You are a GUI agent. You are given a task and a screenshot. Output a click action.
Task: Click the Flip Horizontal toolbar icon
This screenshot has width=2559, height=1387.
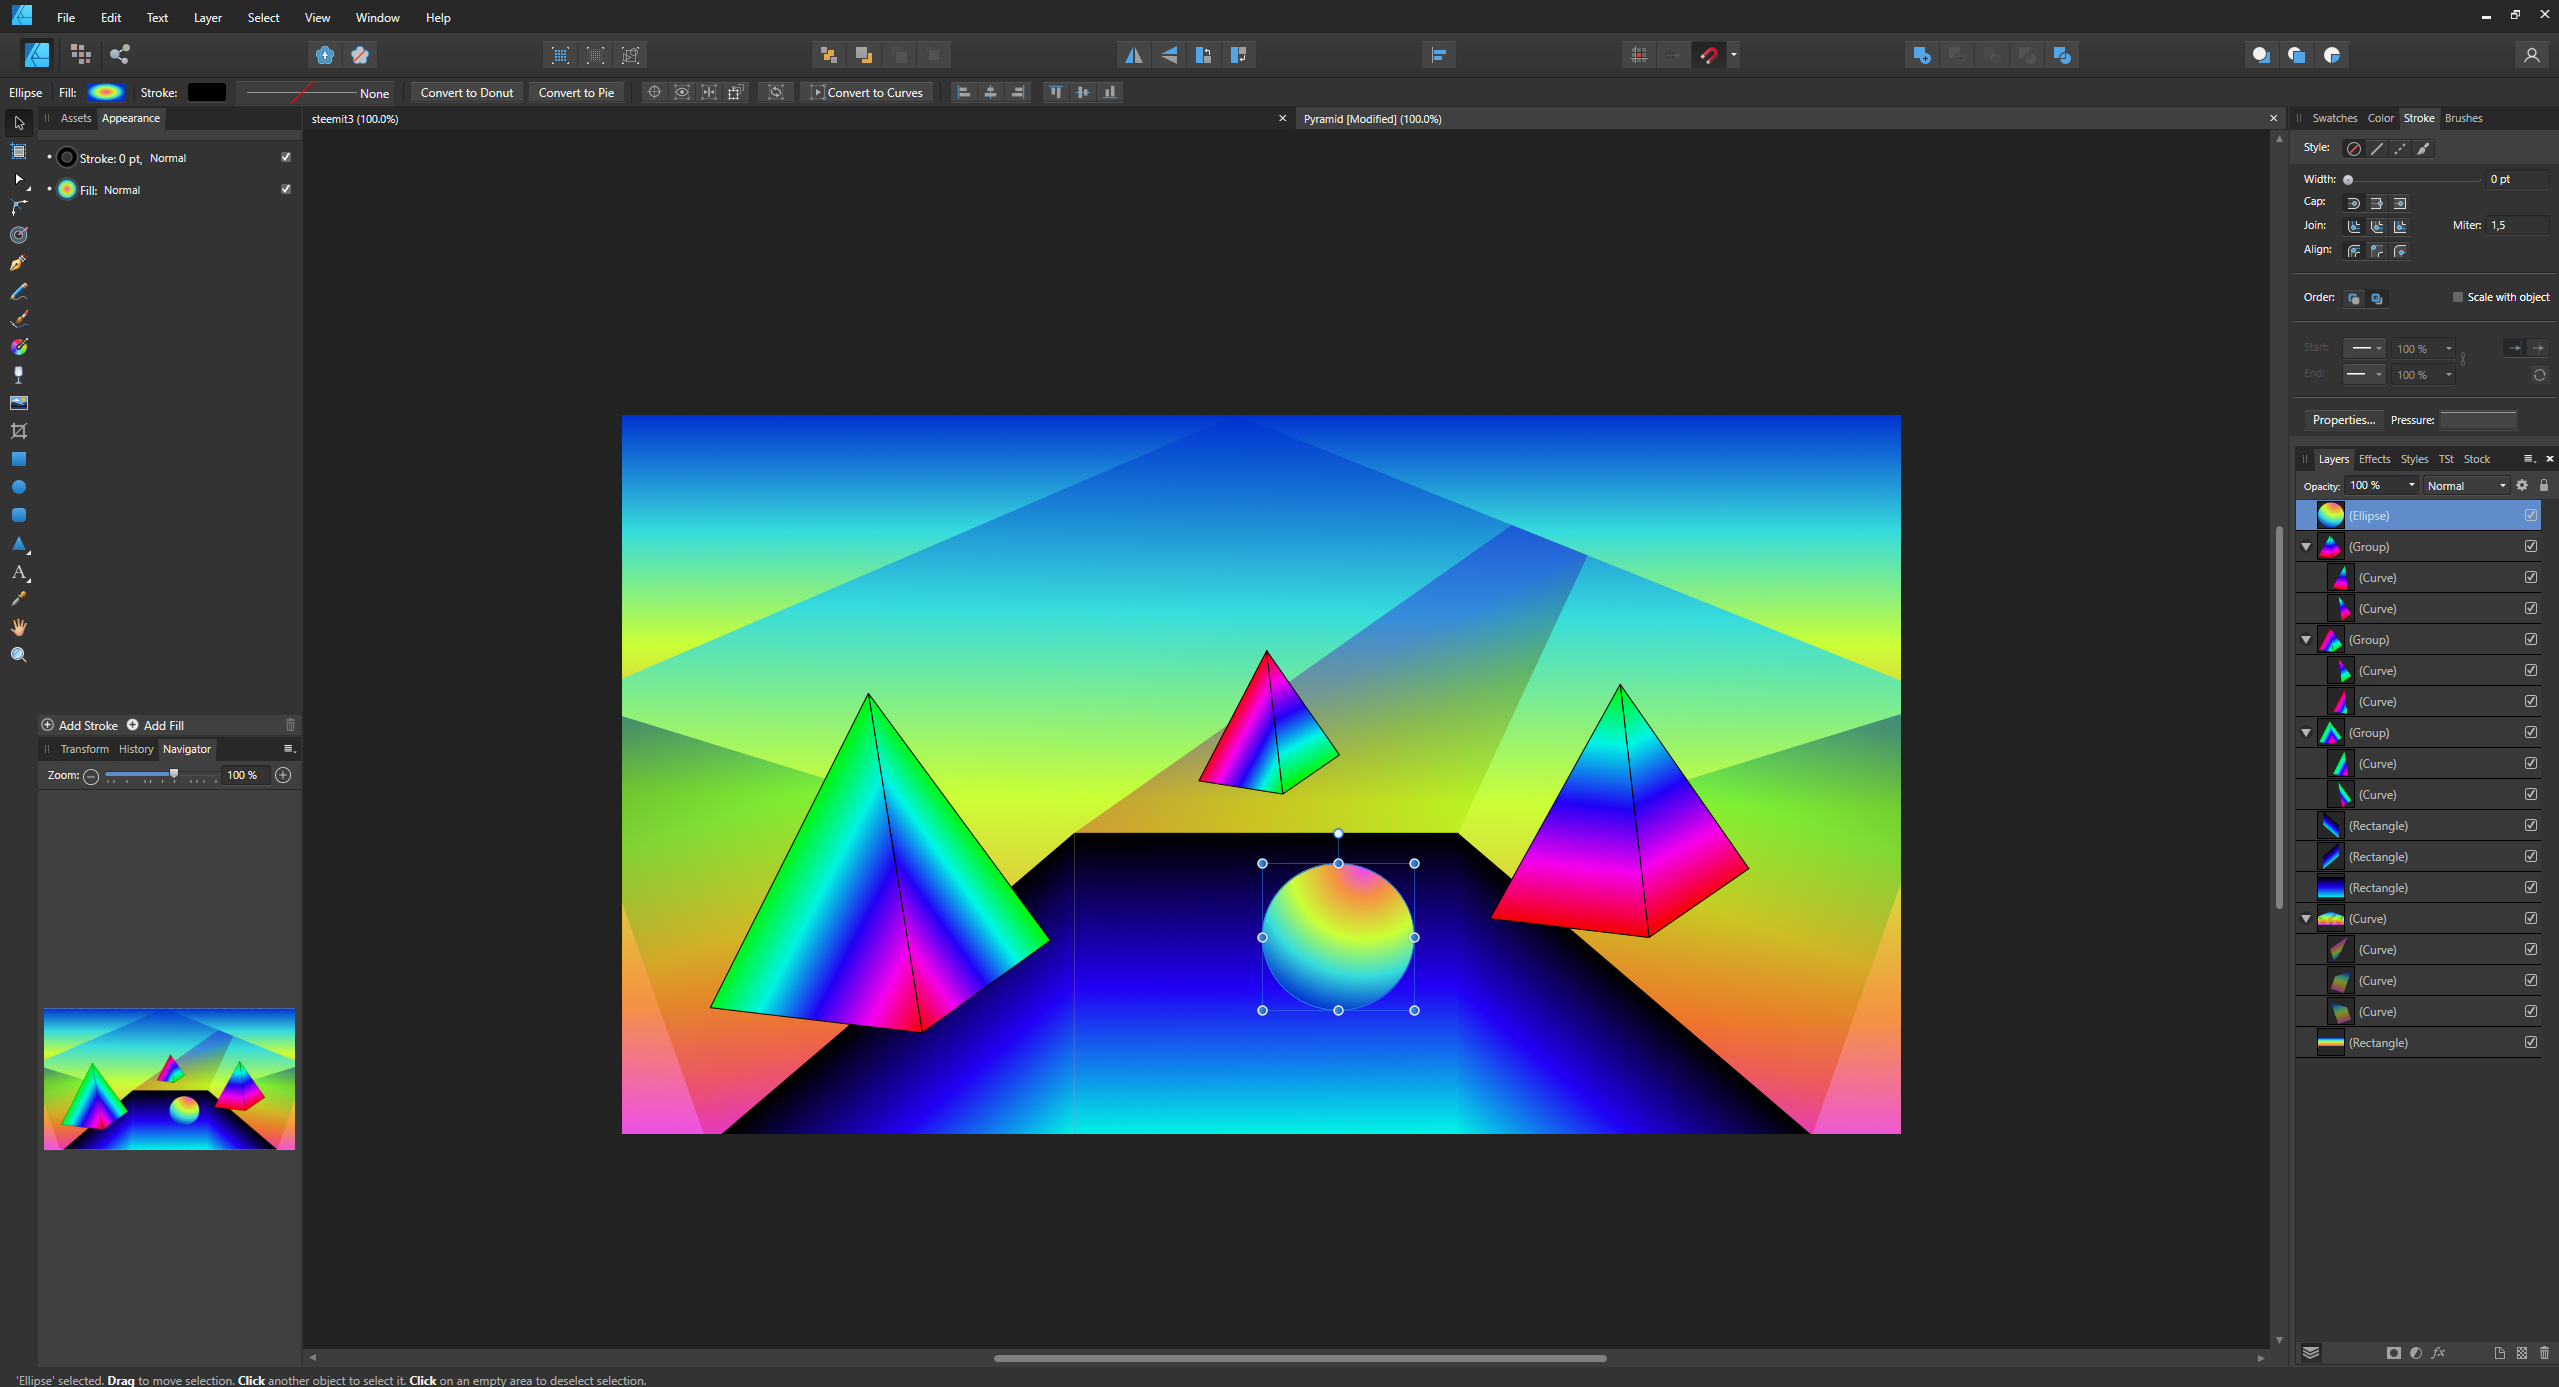[x=1133, y=55]
